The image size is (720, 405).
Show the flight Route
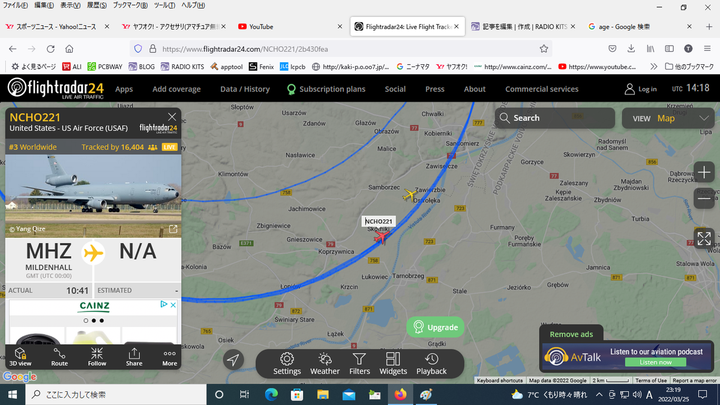59,356
